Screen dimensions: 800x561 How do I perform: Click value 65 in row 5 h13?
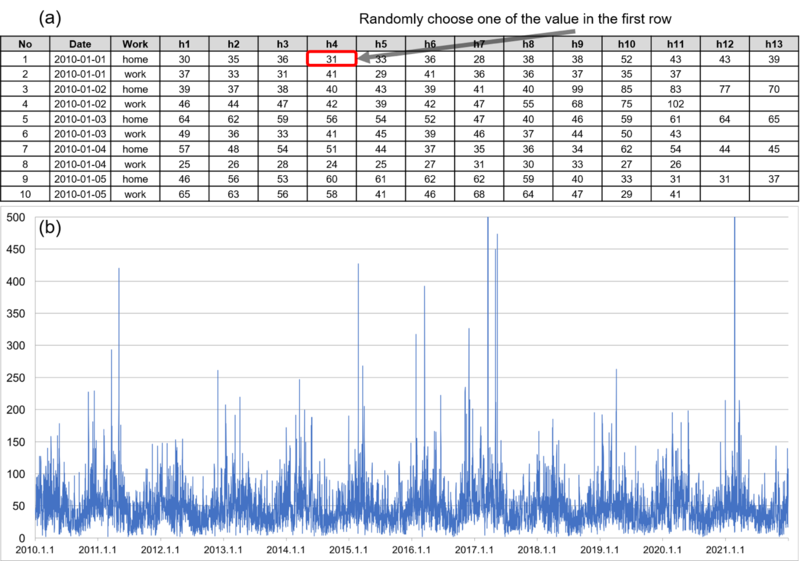pyautogui.click(x=773, y=119)
